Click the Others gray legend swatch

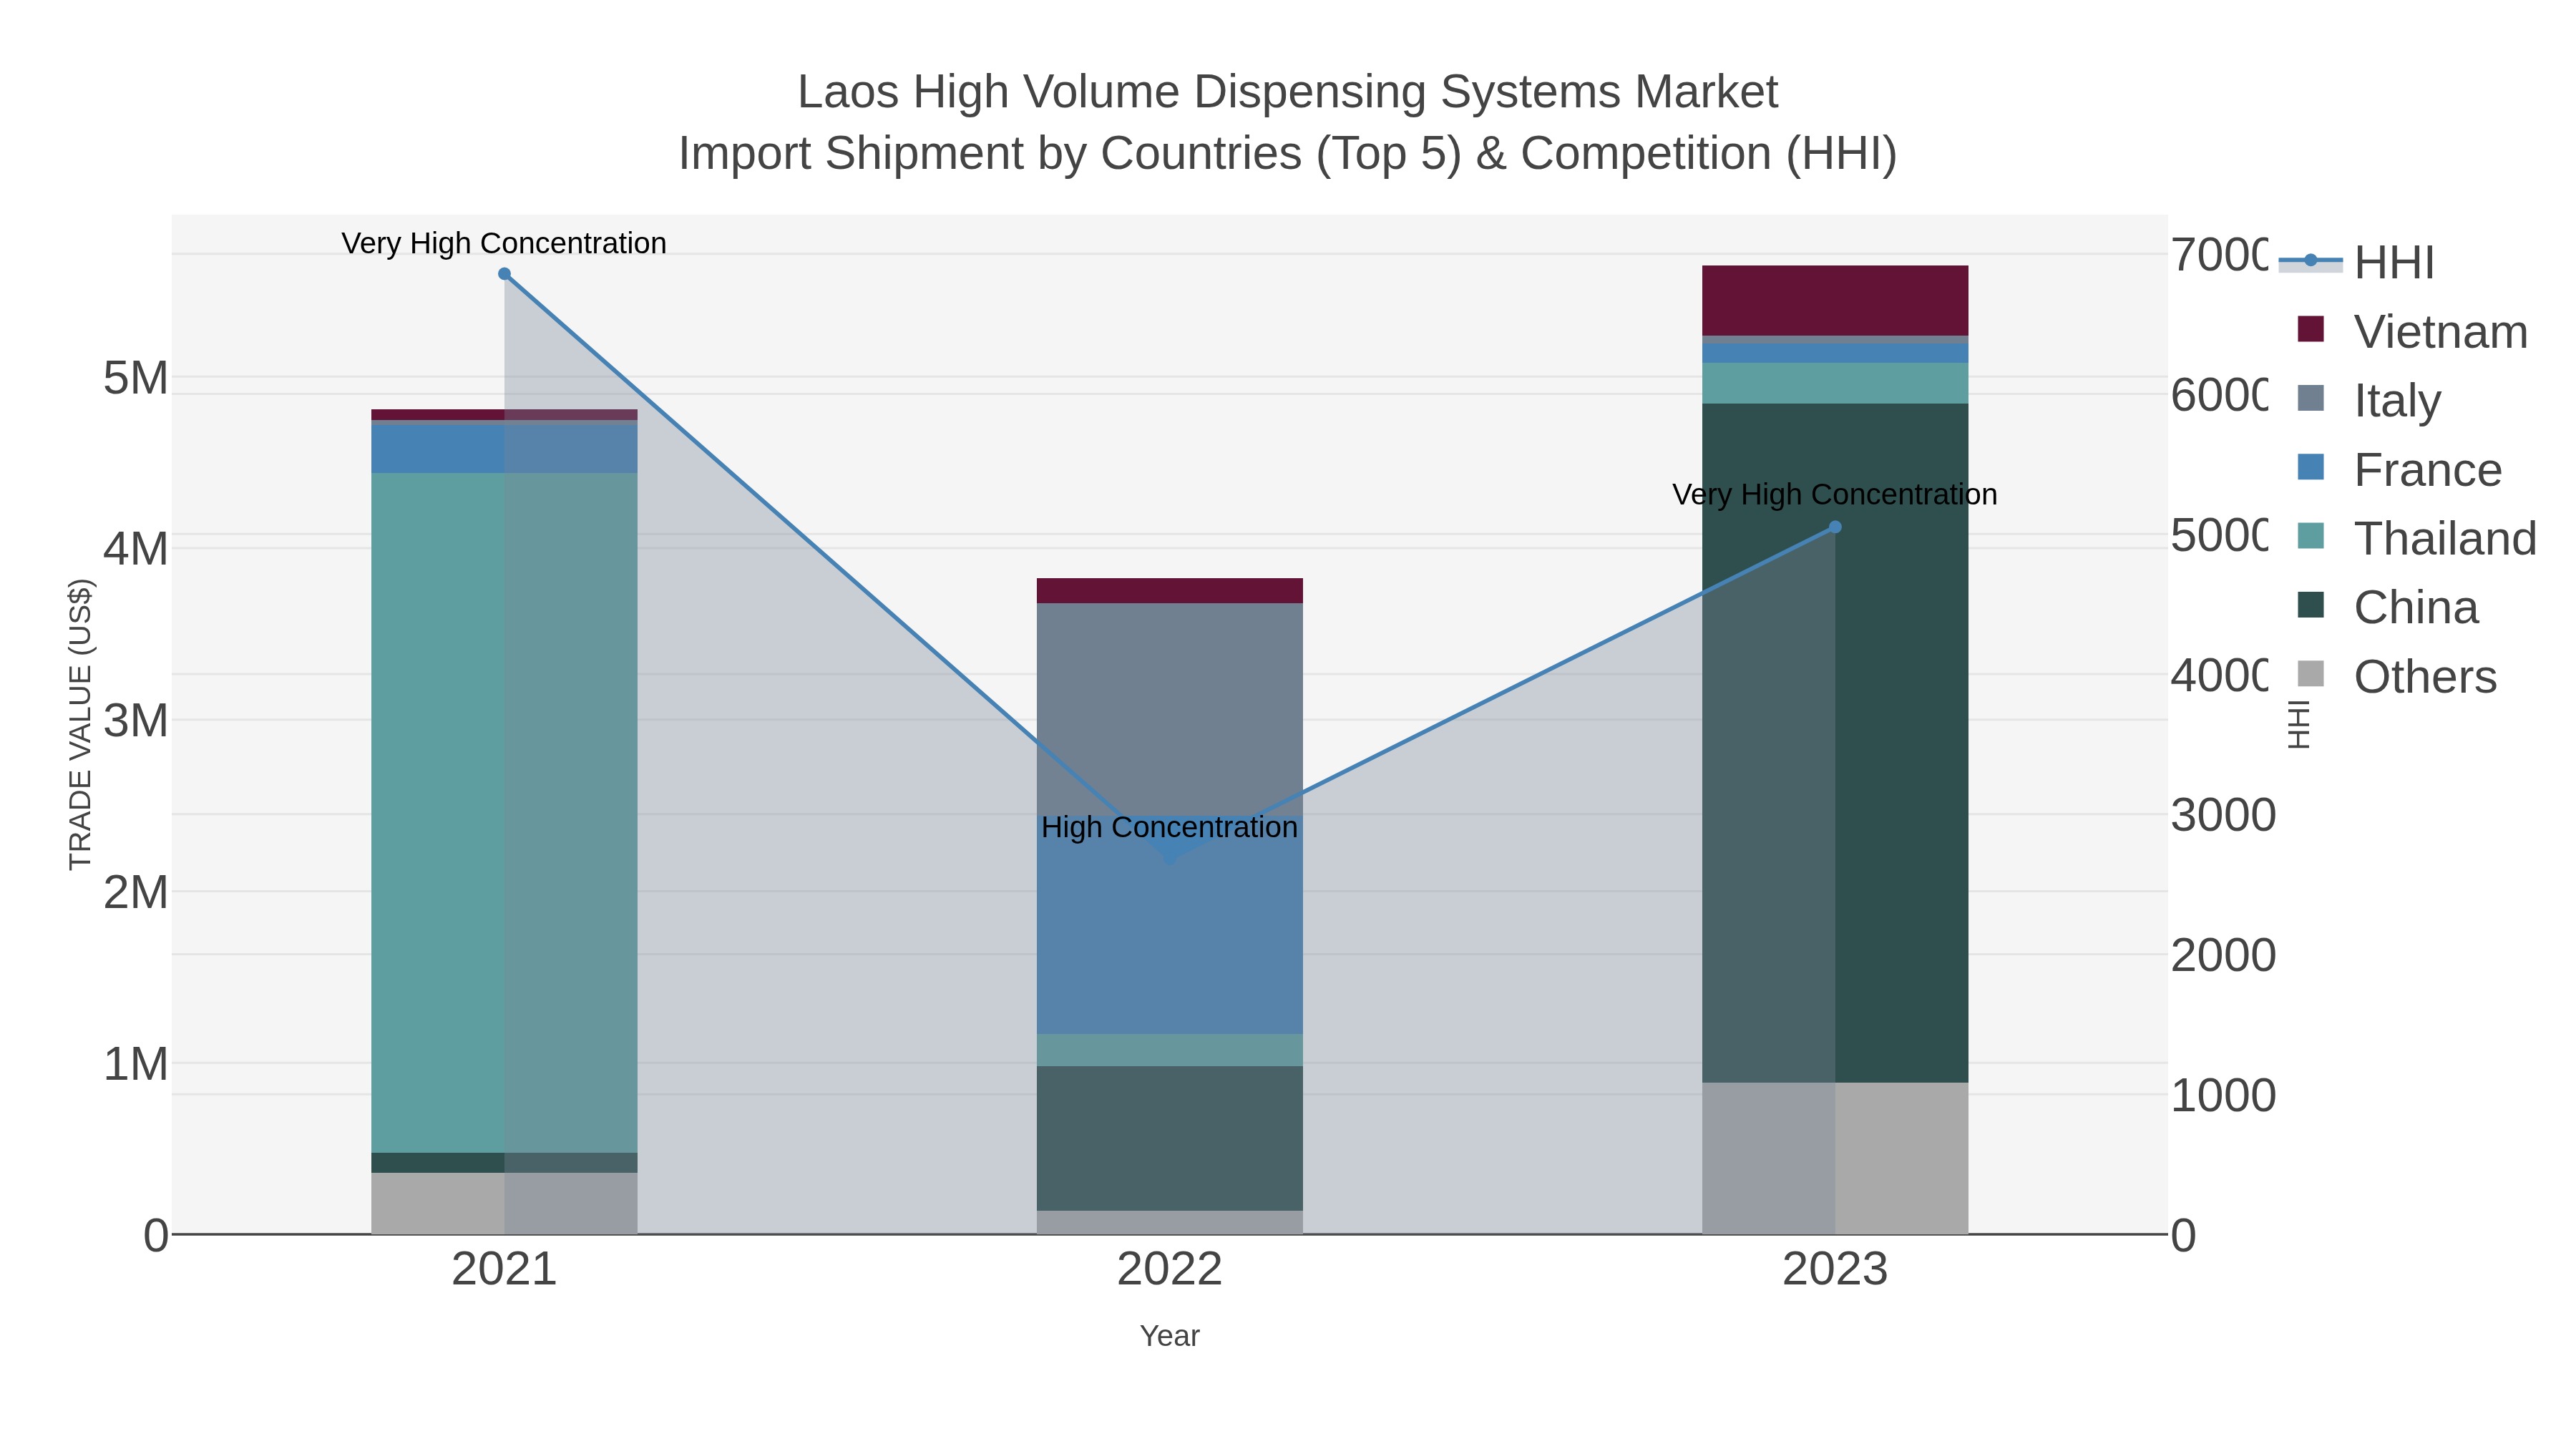(x=2311, y=674)
